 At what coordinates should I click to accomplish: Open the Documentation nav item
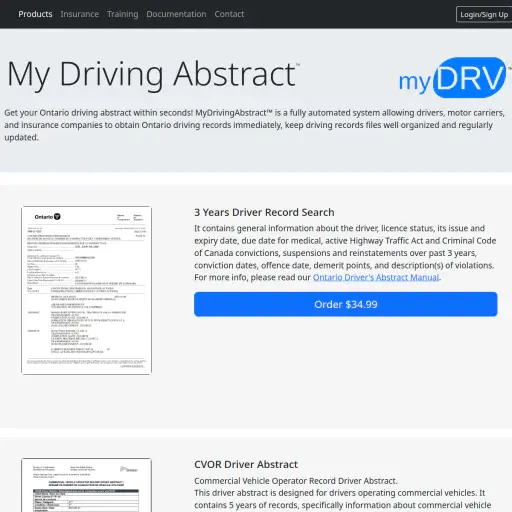pyautogui.click(x=176, y=14)
